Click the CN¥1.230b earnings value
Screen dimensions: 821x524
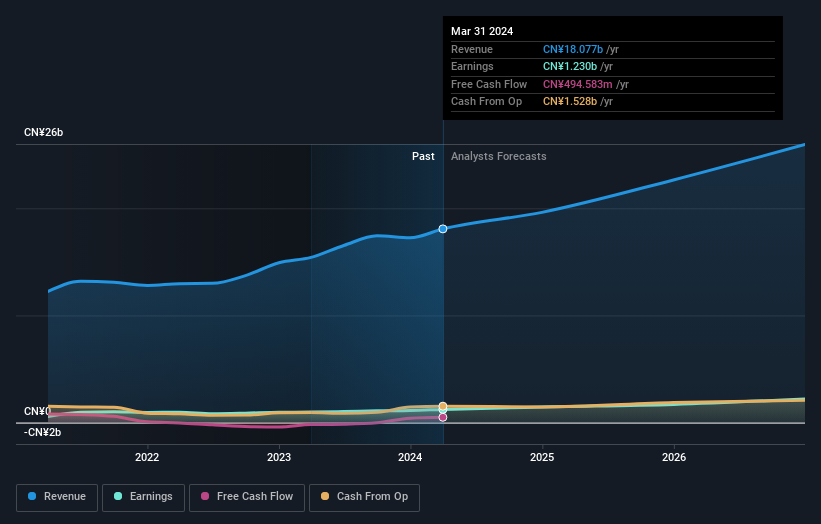(x=570, y=66)
